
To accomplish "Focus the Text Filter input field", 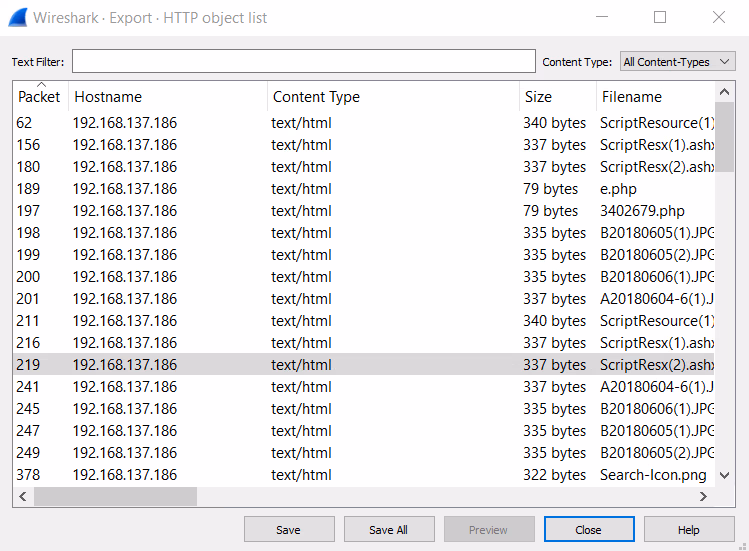I will click(x=304, y=61).
